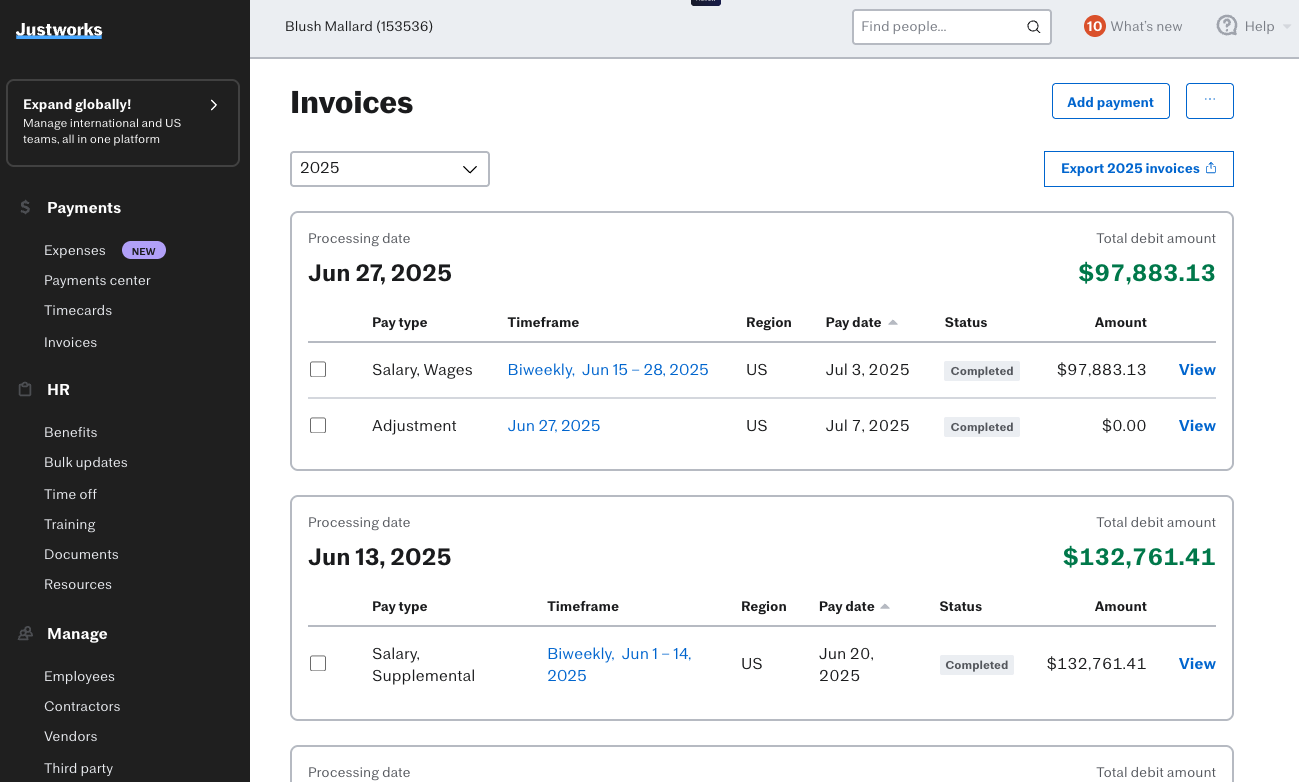1299x782 pixels.
Task: Click the arrow on the Expand globally banner
Action: coord(213,104)
